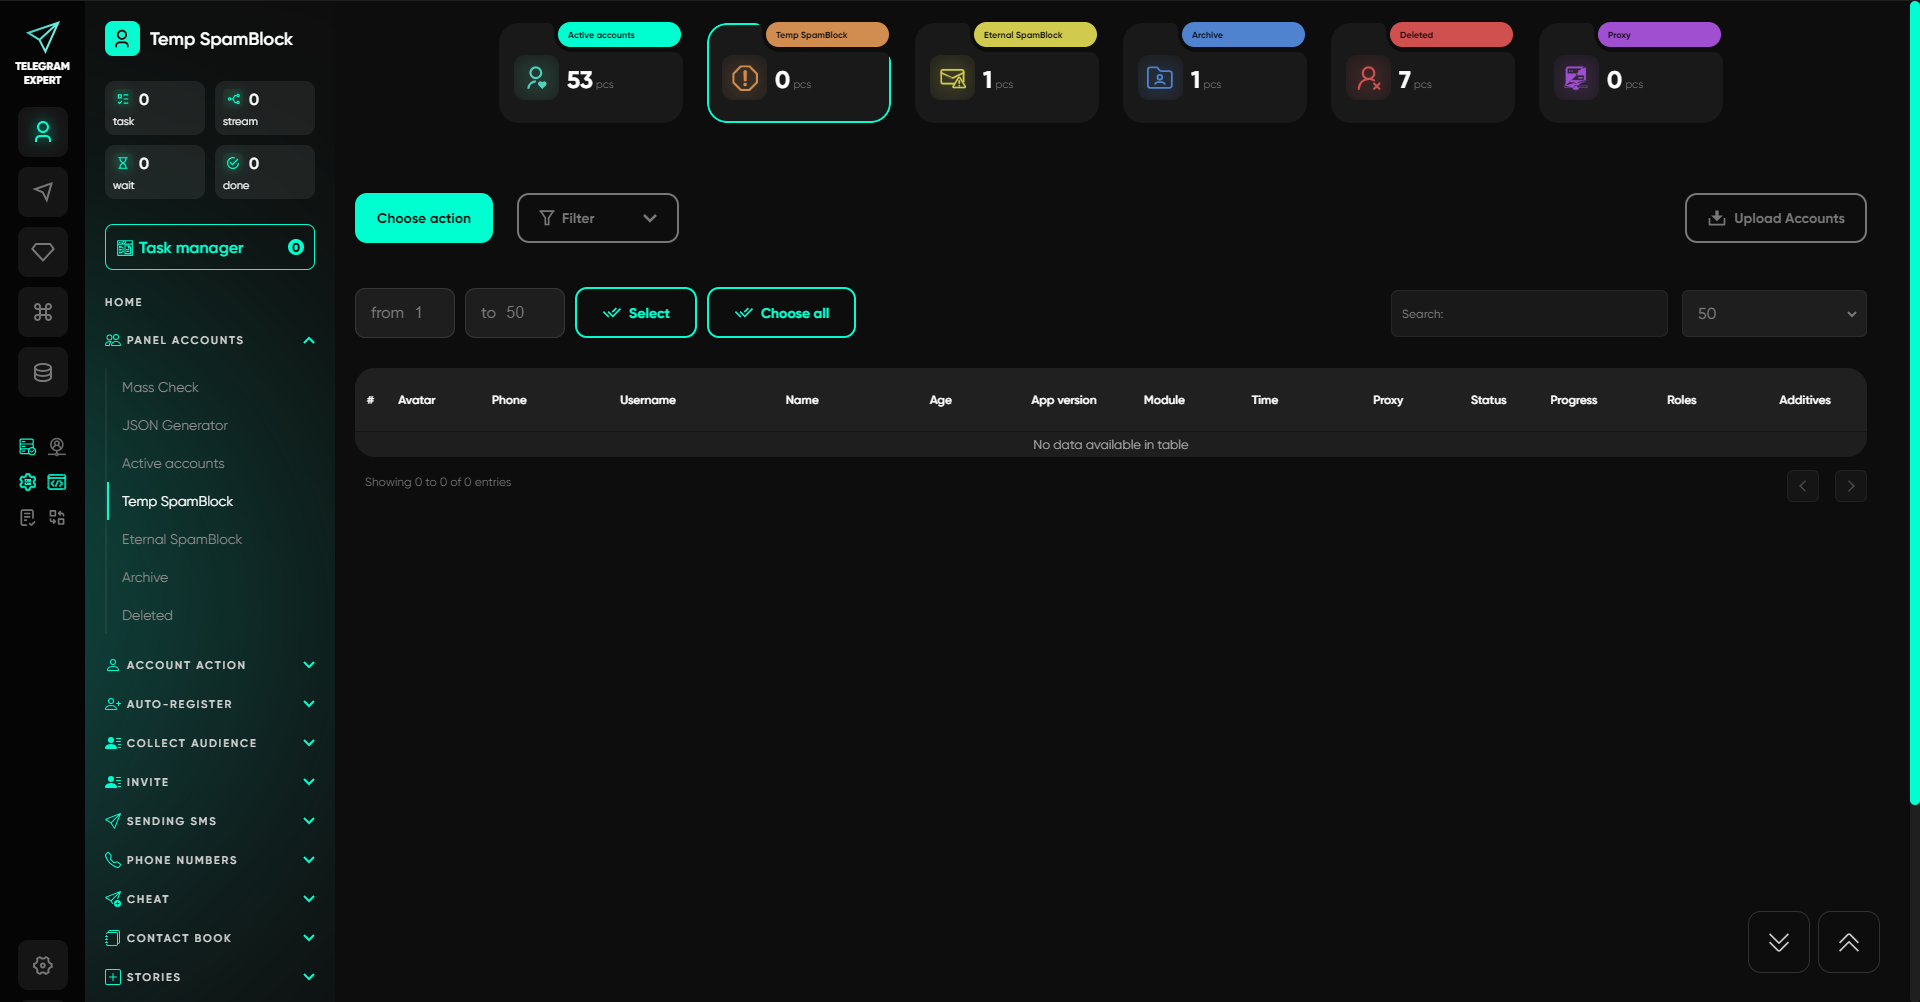Open the Filter dropdown
Viewport: 1920px width, 1002px height.
coord(597,218)
